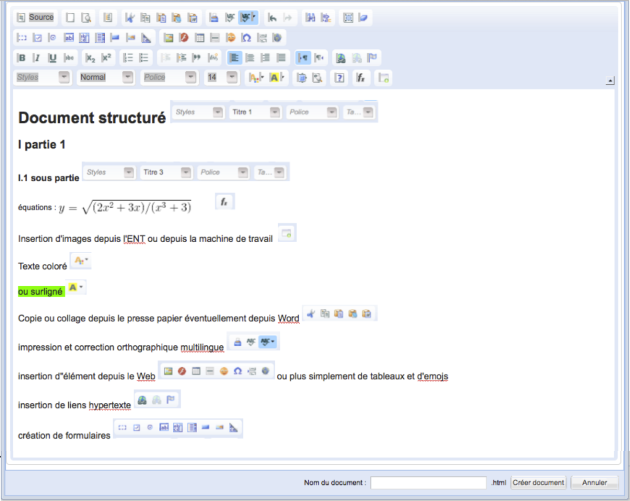Image resolution: width=630 pixels, height=501 pixels.
Task: Copy selection with the Copy icon
Action: click(x=145, y=17)
